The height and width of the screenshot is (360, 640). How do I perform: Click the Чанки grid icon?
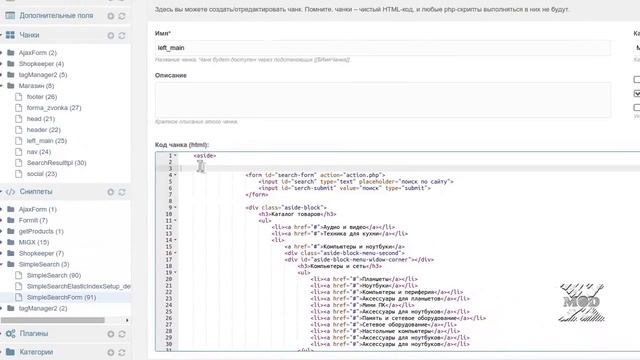[x=10, y=35]
